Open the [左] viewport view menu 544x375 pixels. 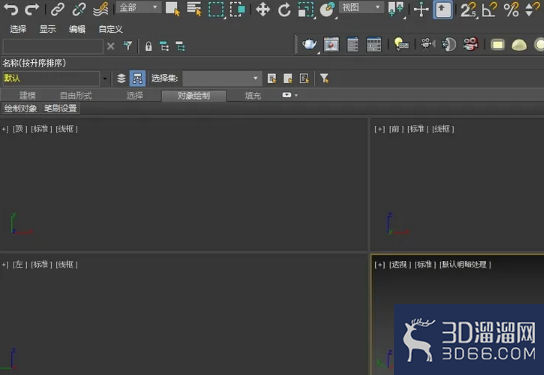19,265
